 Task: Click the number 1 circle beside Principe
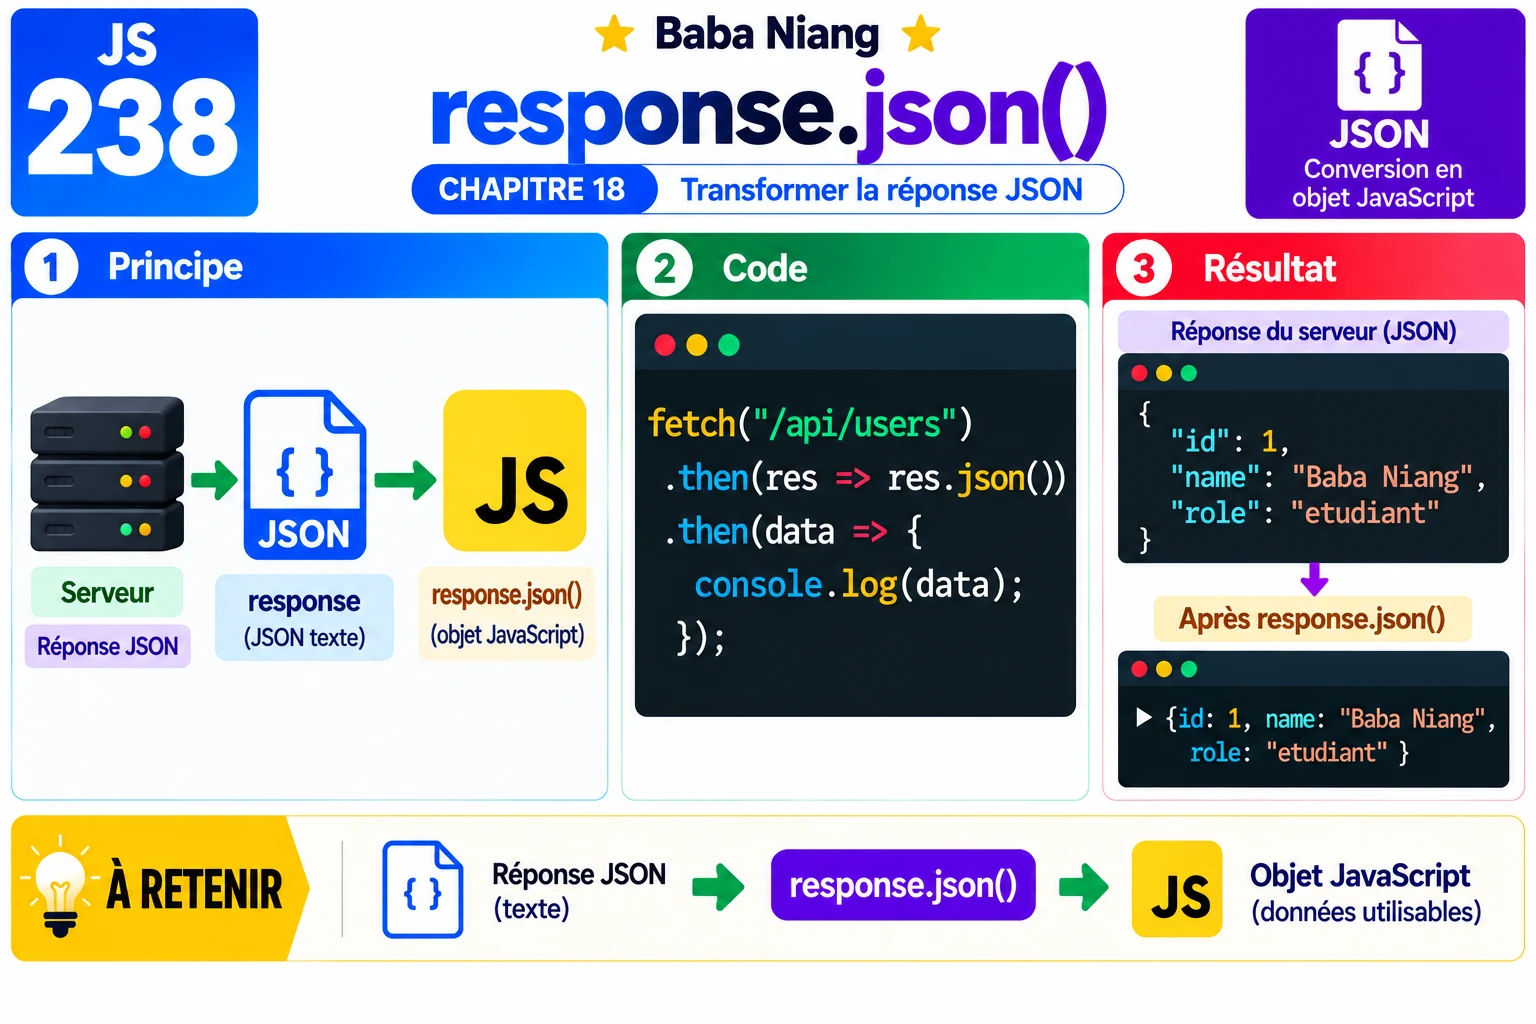(x=51, y=267)
